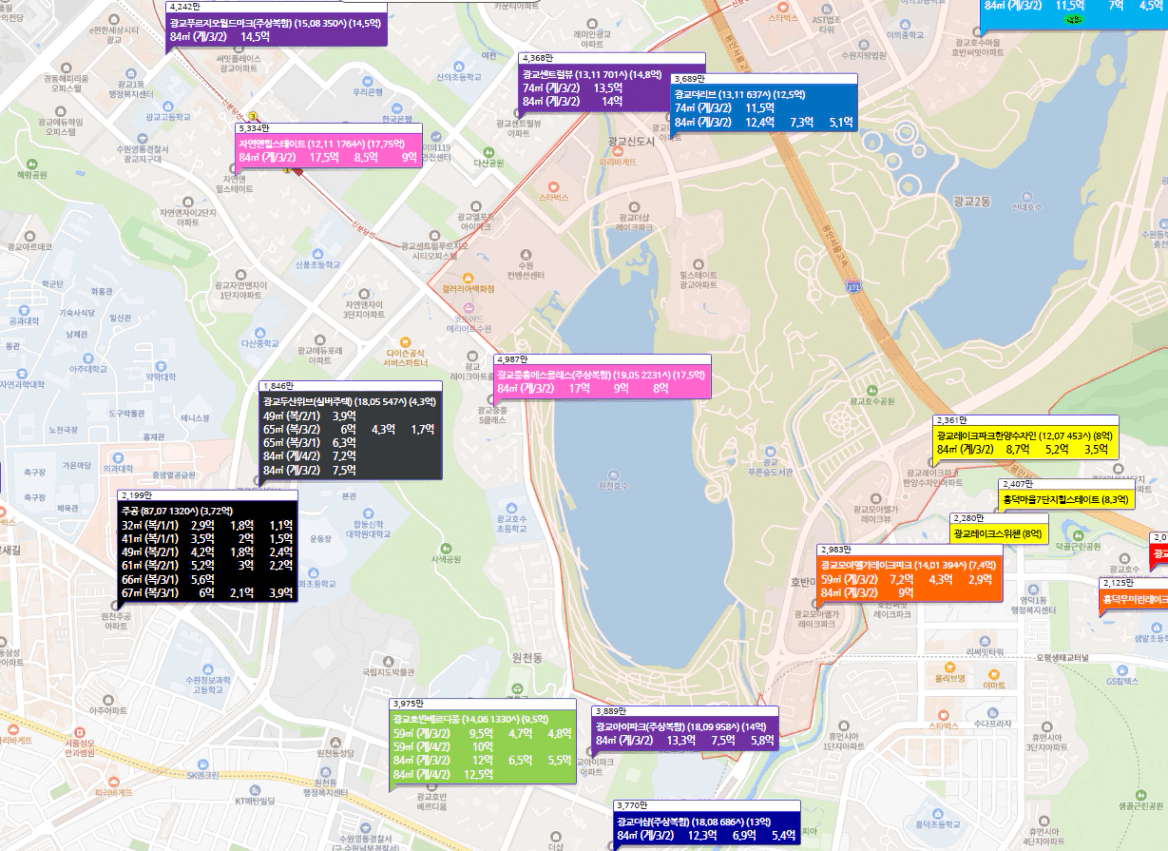Select the blue 광교더리브 apartment label
Screen dimensions: 1168x851
tap(764, 108)
